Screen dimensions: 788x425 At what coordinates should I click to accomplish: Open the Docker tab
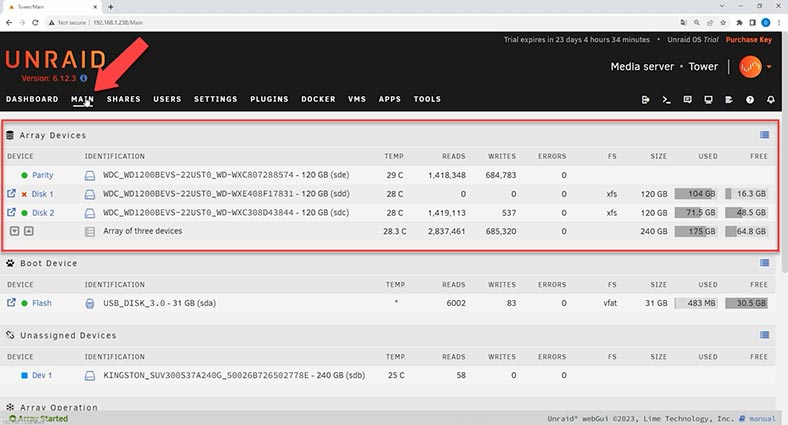coord(318,99)
